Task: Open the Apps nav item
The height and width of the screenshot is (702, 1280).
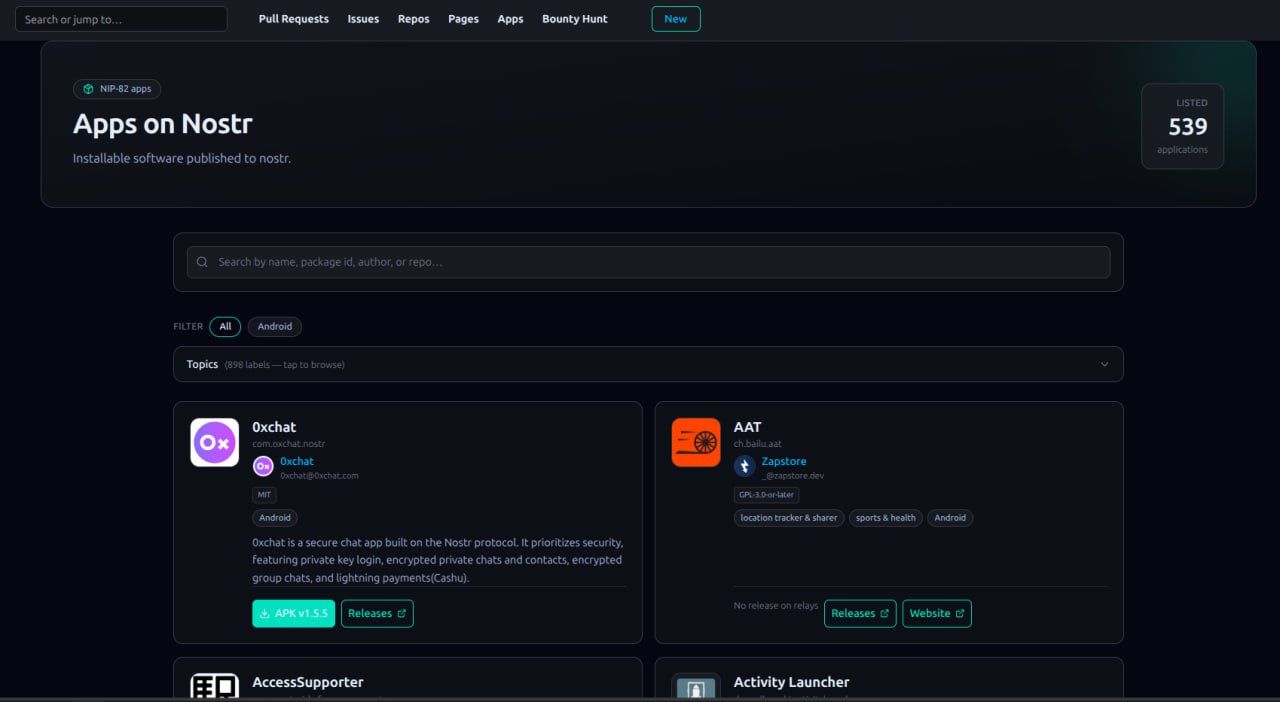Action: click(511, 19)
